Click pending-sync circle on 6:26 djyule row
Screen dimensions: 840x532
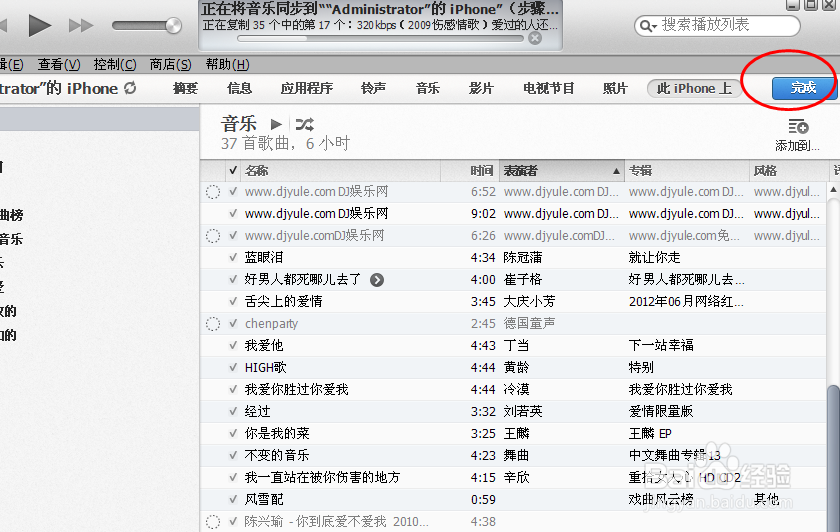pyautogui.click(x=213, y=236)
